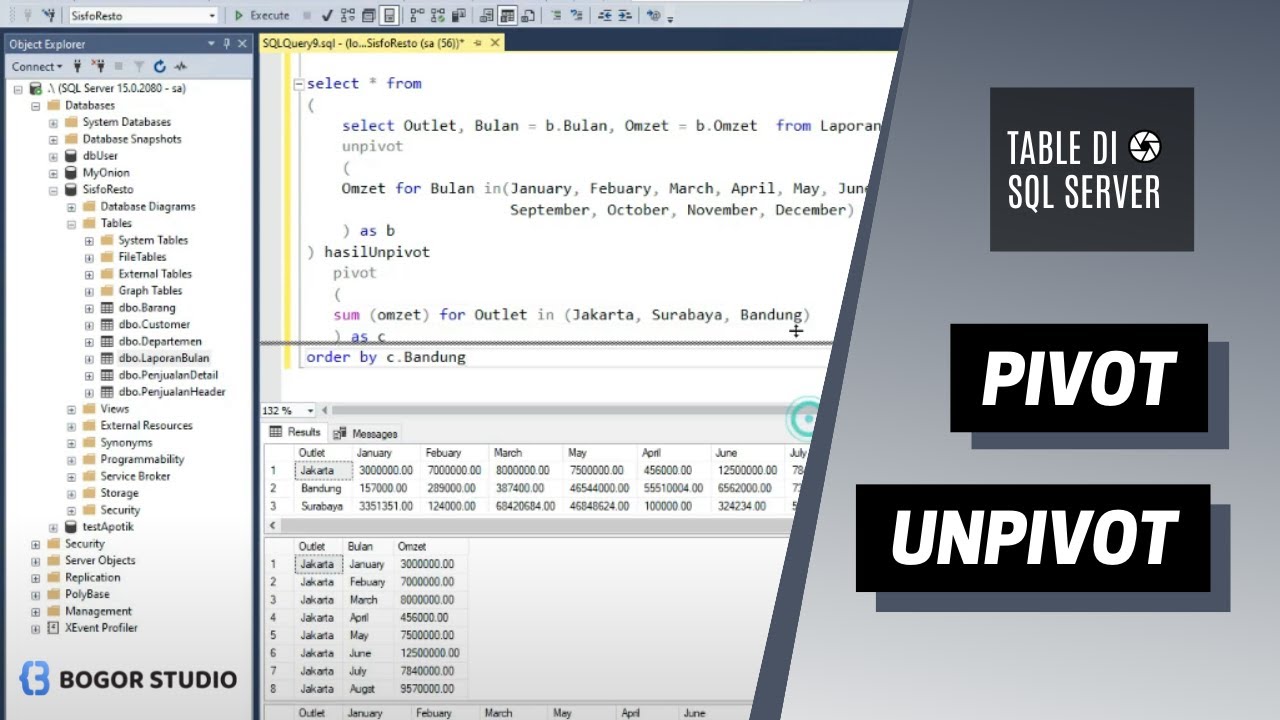Expand the System Databases folder
This screenshot has height=720, width=1280.
[53, 122]
